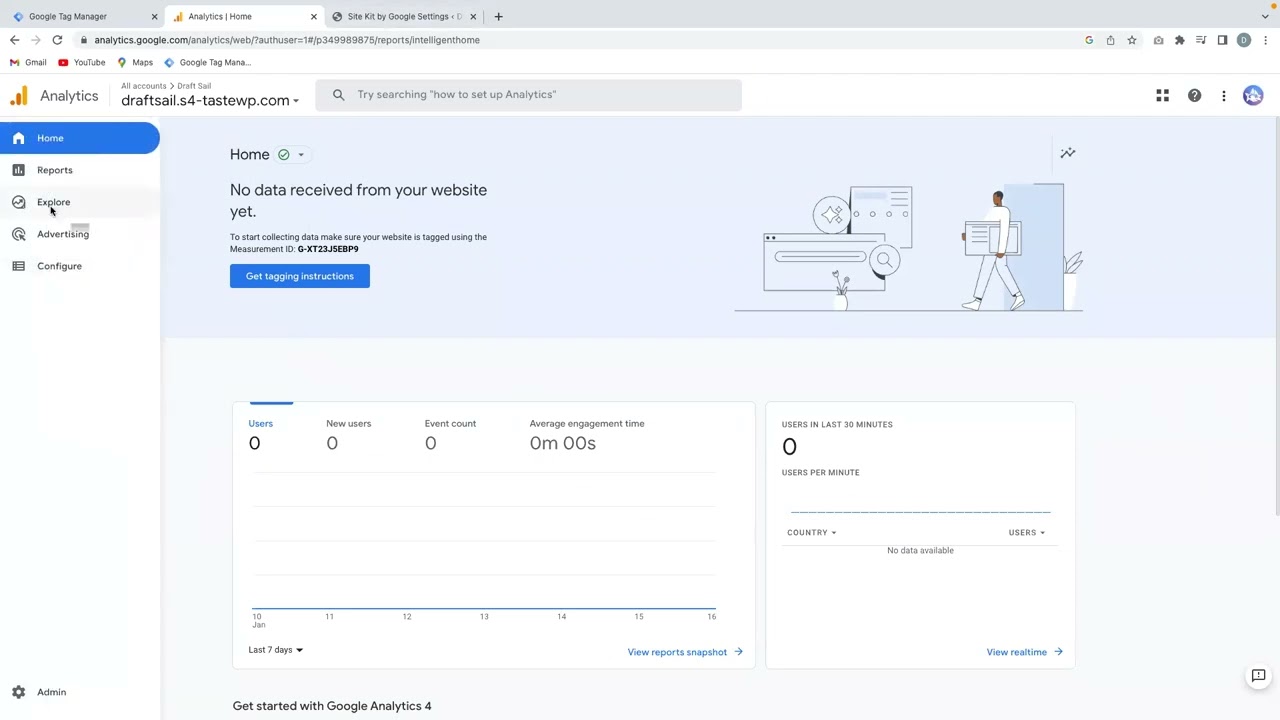The height and width of the screenshot is (720, 1280).
Task: Open View realtime link
Action: coord(1024,652)
